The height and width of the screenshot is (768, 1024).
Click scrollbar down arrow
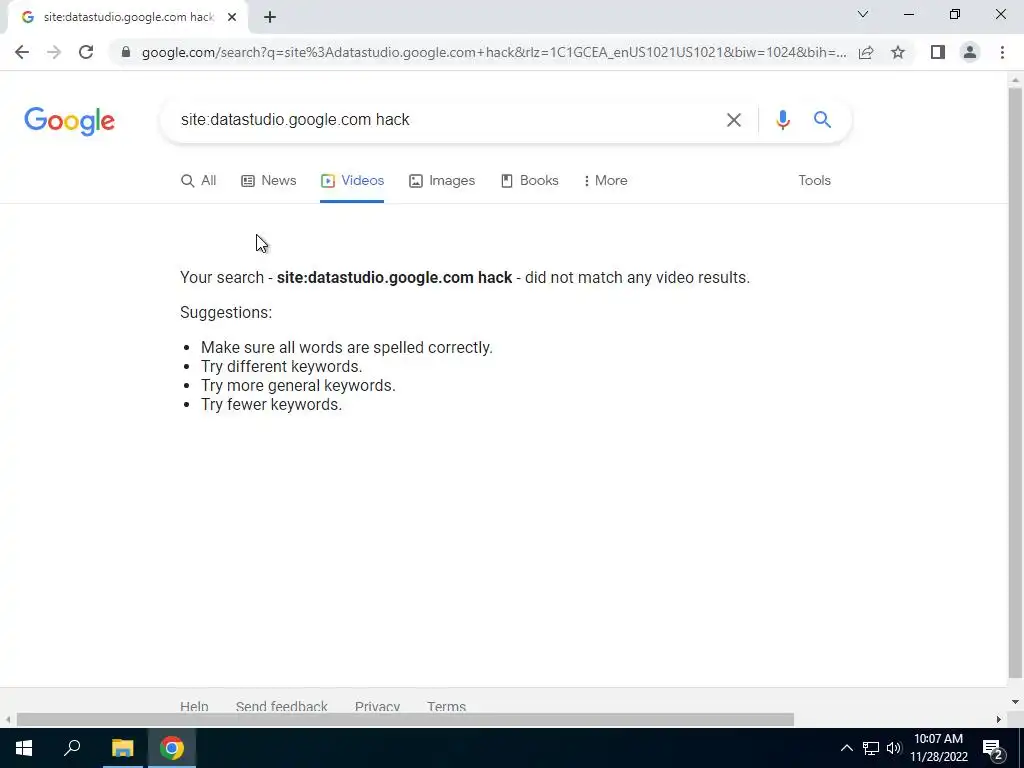[1015, 702]
